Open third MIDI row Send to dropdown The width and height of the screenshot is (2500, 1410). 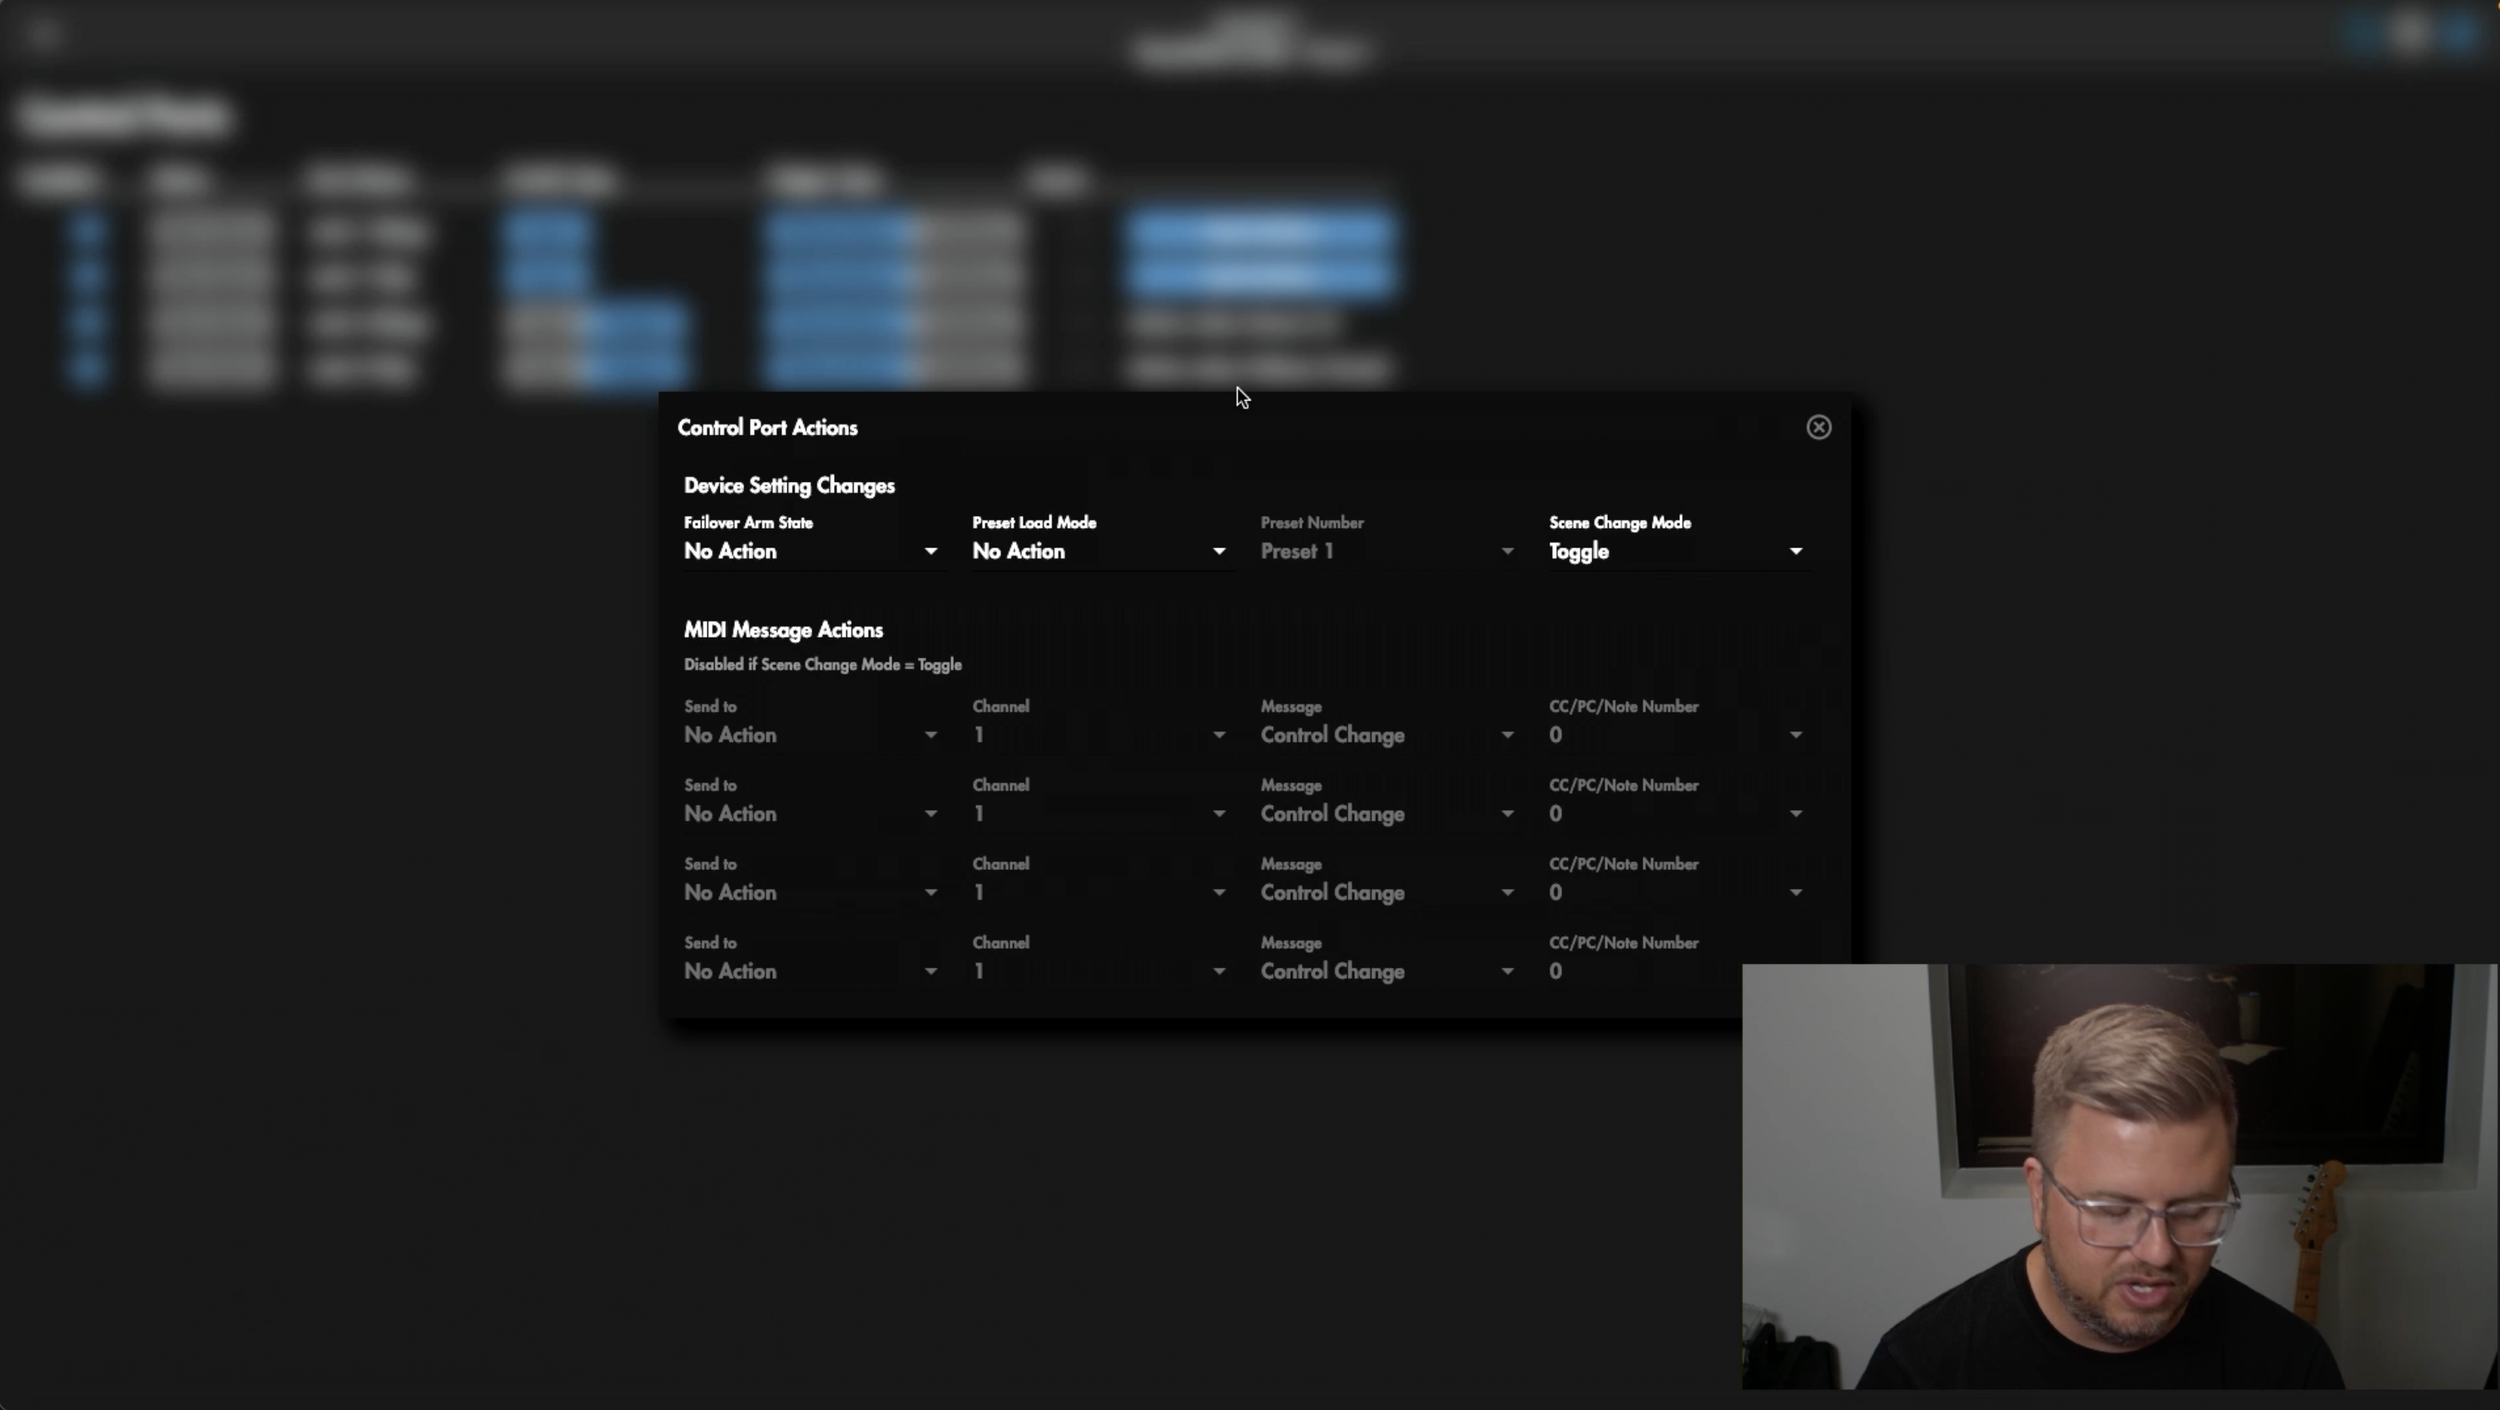point(810,892)
